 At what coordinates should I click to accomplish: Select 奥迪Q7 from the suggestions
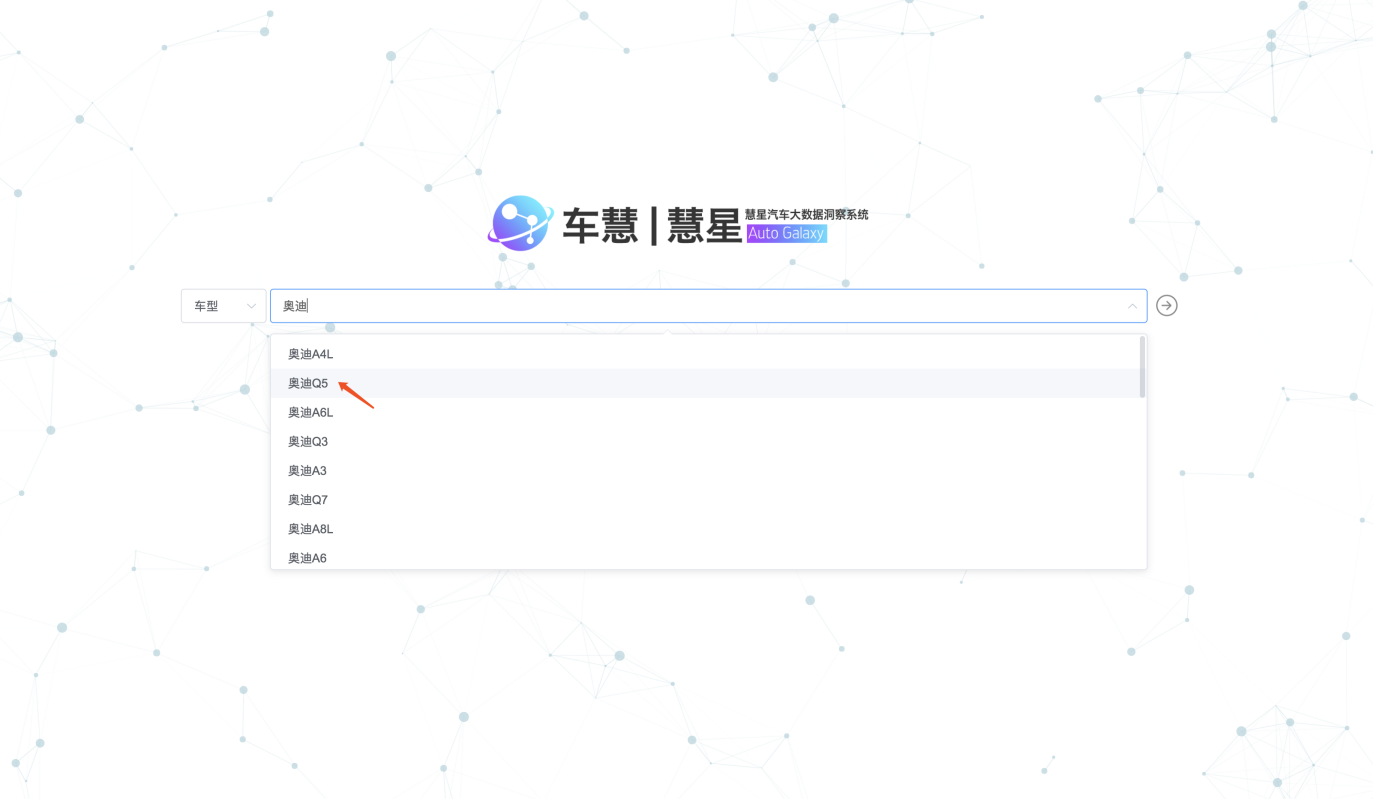coord(708,499)
